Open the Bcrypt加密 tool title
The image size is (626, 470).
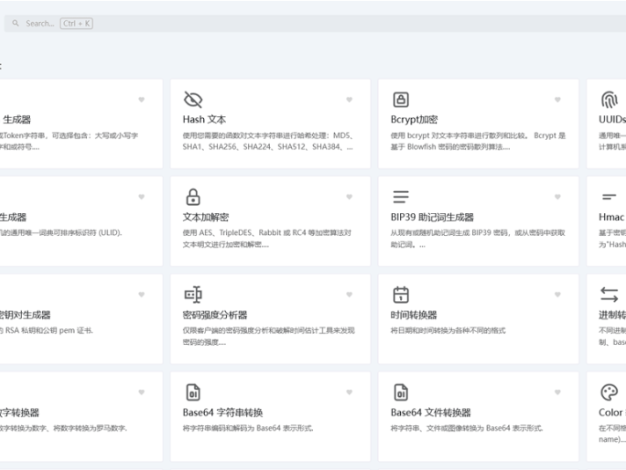click(414, 119)
